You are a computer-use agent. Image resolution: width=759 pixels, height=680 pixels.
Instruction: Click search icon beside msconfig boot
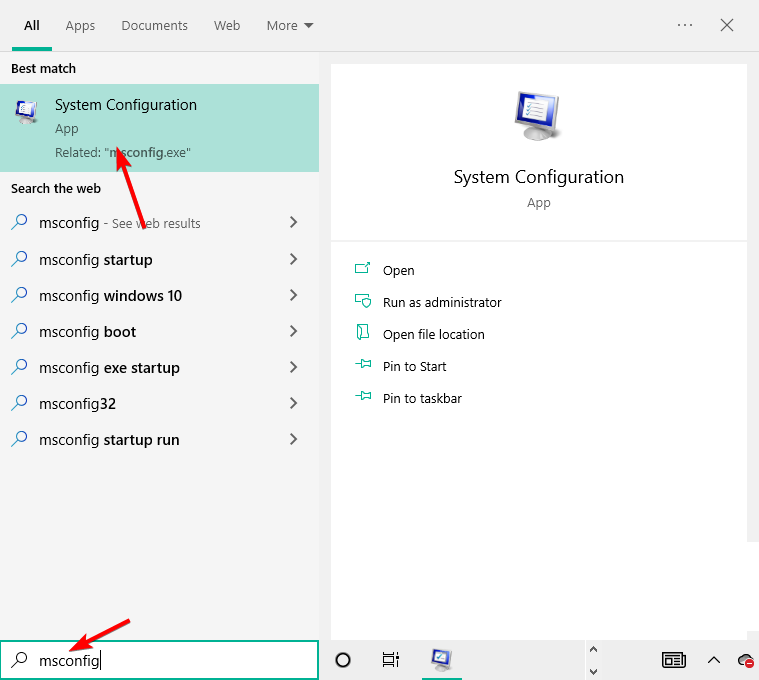point(19,331)
